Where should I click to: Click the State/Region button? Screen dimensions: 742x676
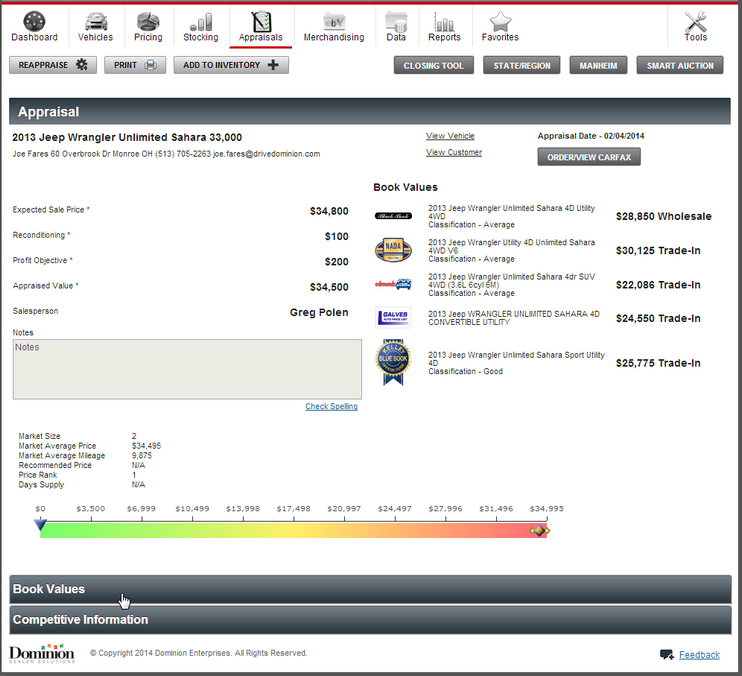521,65
